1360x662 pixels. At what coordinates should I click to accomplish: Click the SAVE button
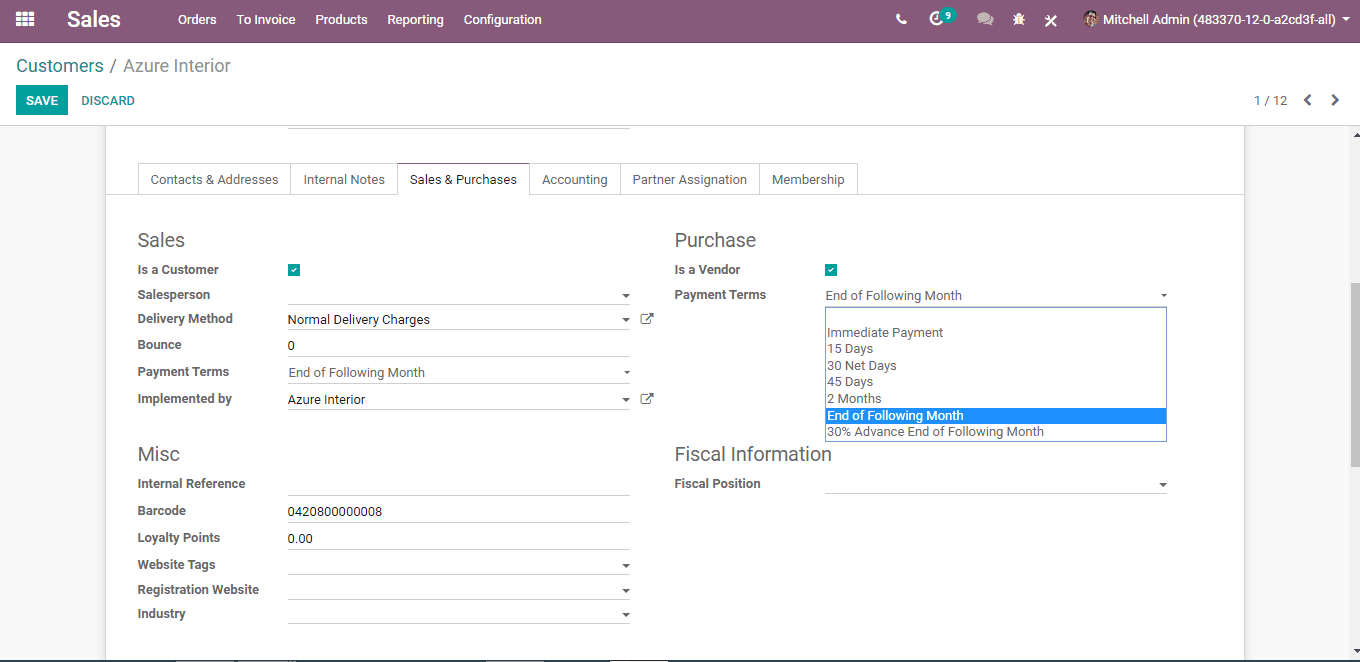(x=42, y=100)
